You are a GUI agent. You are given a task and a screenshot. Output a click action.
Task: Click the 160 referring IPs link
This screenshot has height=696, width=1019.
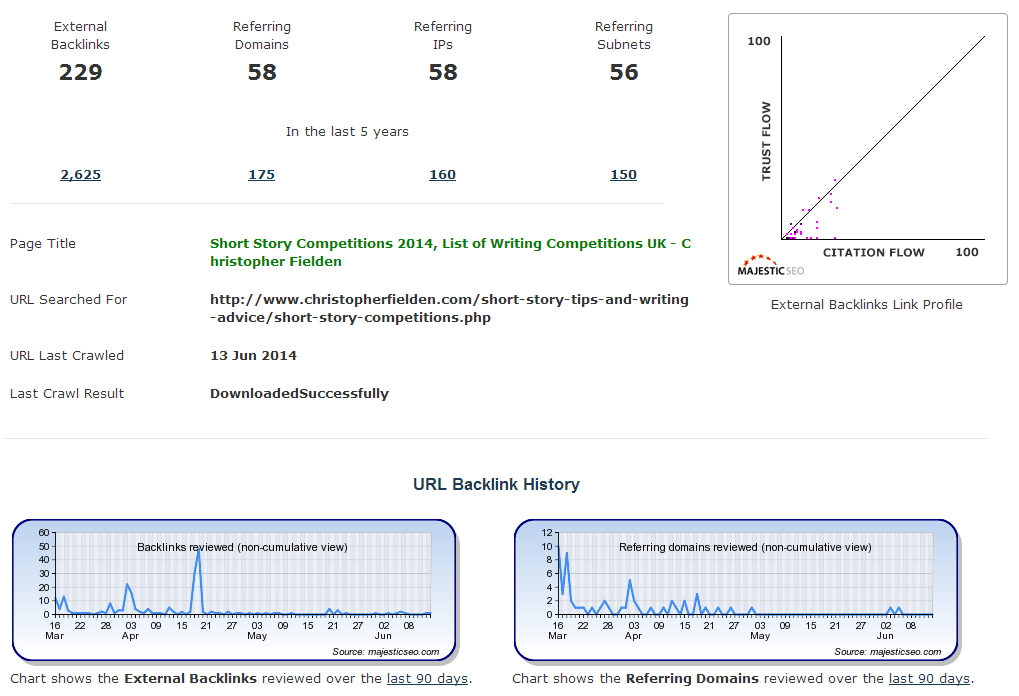click(443, 175)
